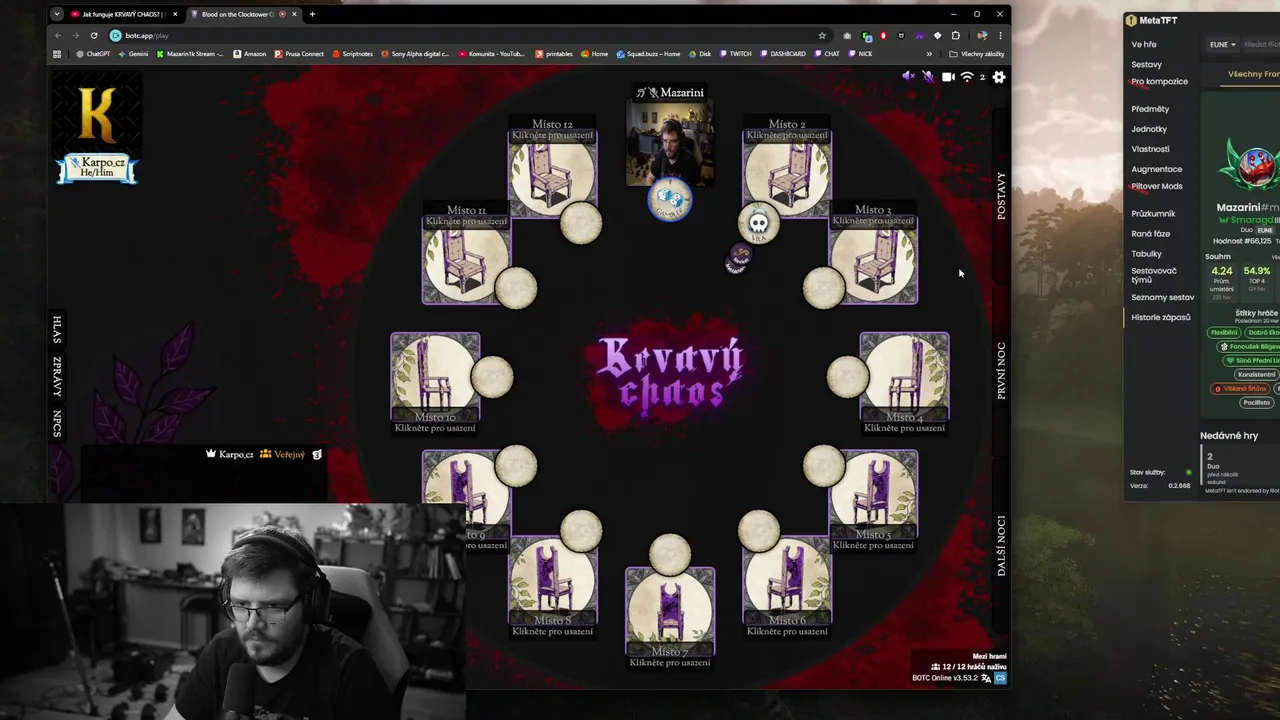Click the Karpo.cz profile name badge

(96, 167)
